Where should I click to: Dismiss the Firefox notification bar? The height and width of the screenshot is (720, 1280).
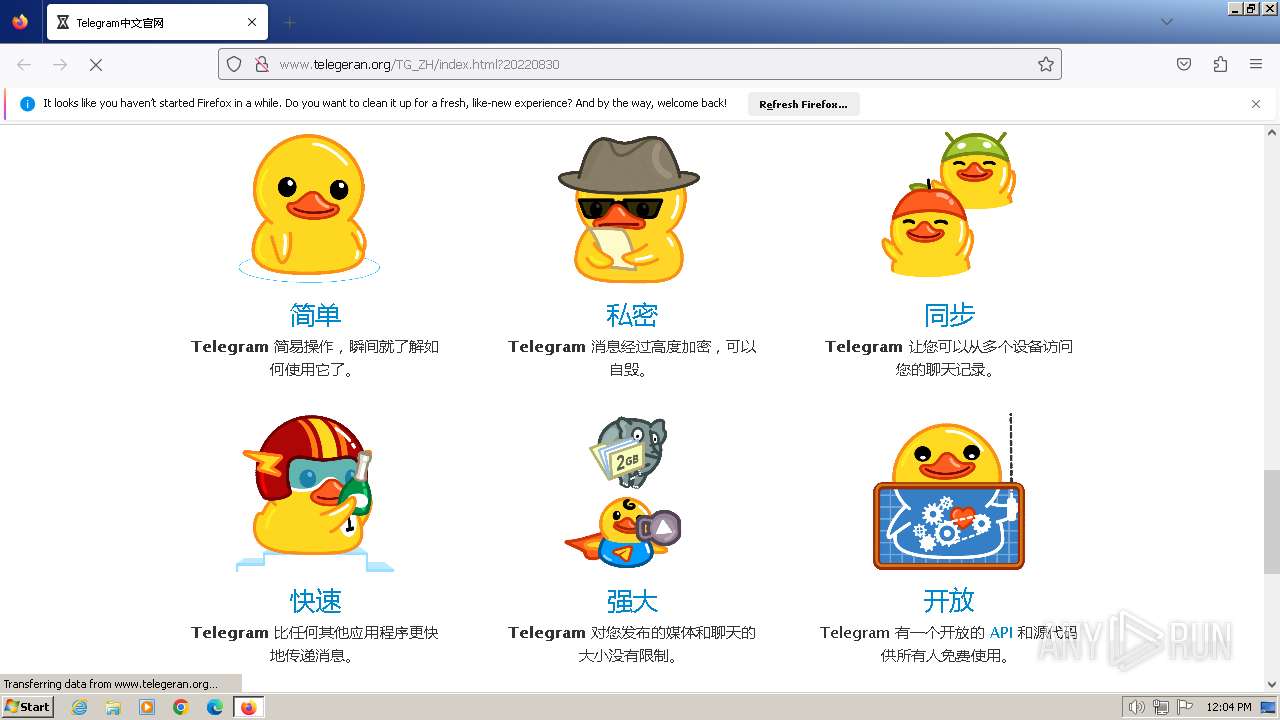pyautogui.click(x=1256, y=104)
